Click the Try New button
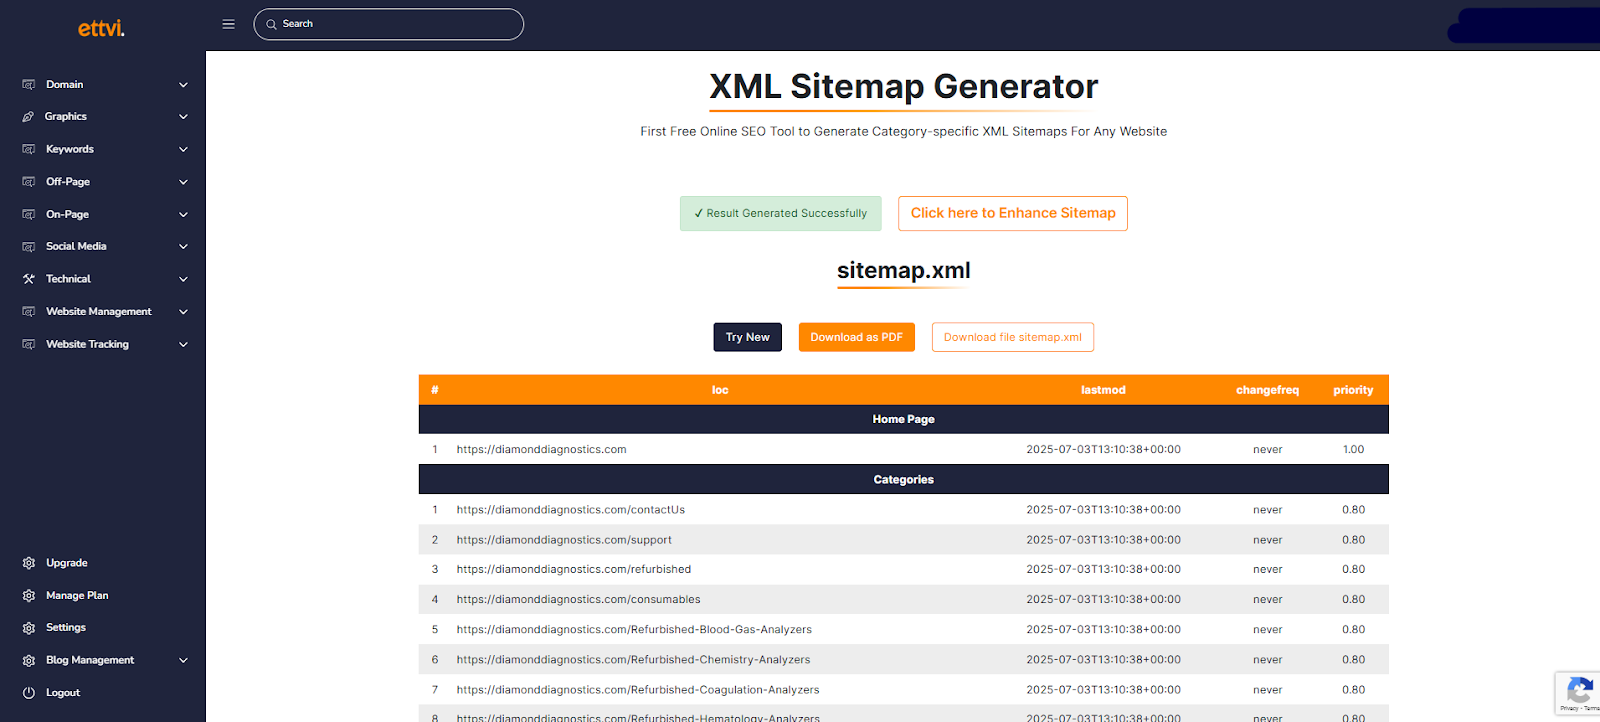Screen dimensions: 1600x722 click(x=748, y=337)
